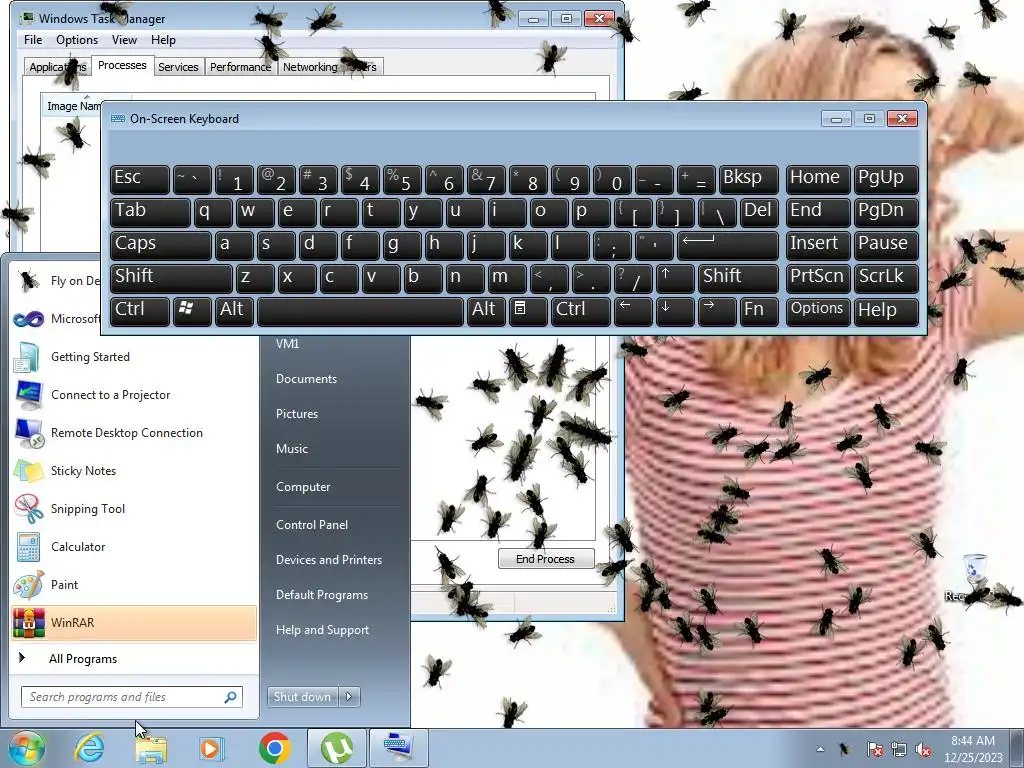Click the Windows Start orb
1024x768 pixels.
(x=26, y=748)
